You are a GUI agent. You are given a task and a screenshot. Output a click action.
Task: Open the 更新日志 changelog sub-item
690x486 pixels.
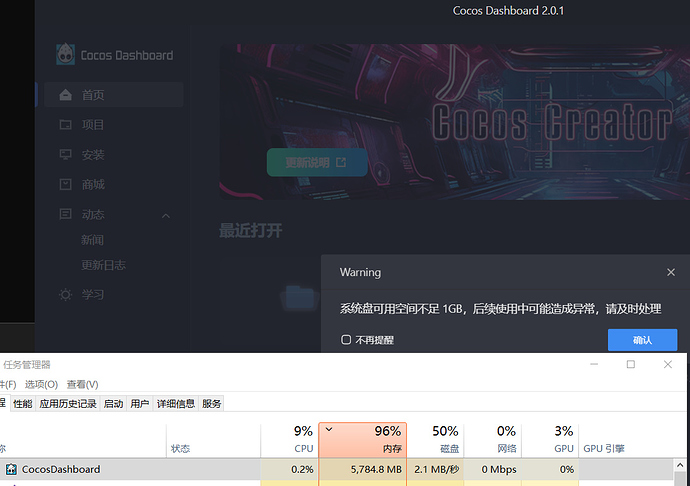point(103,265)
